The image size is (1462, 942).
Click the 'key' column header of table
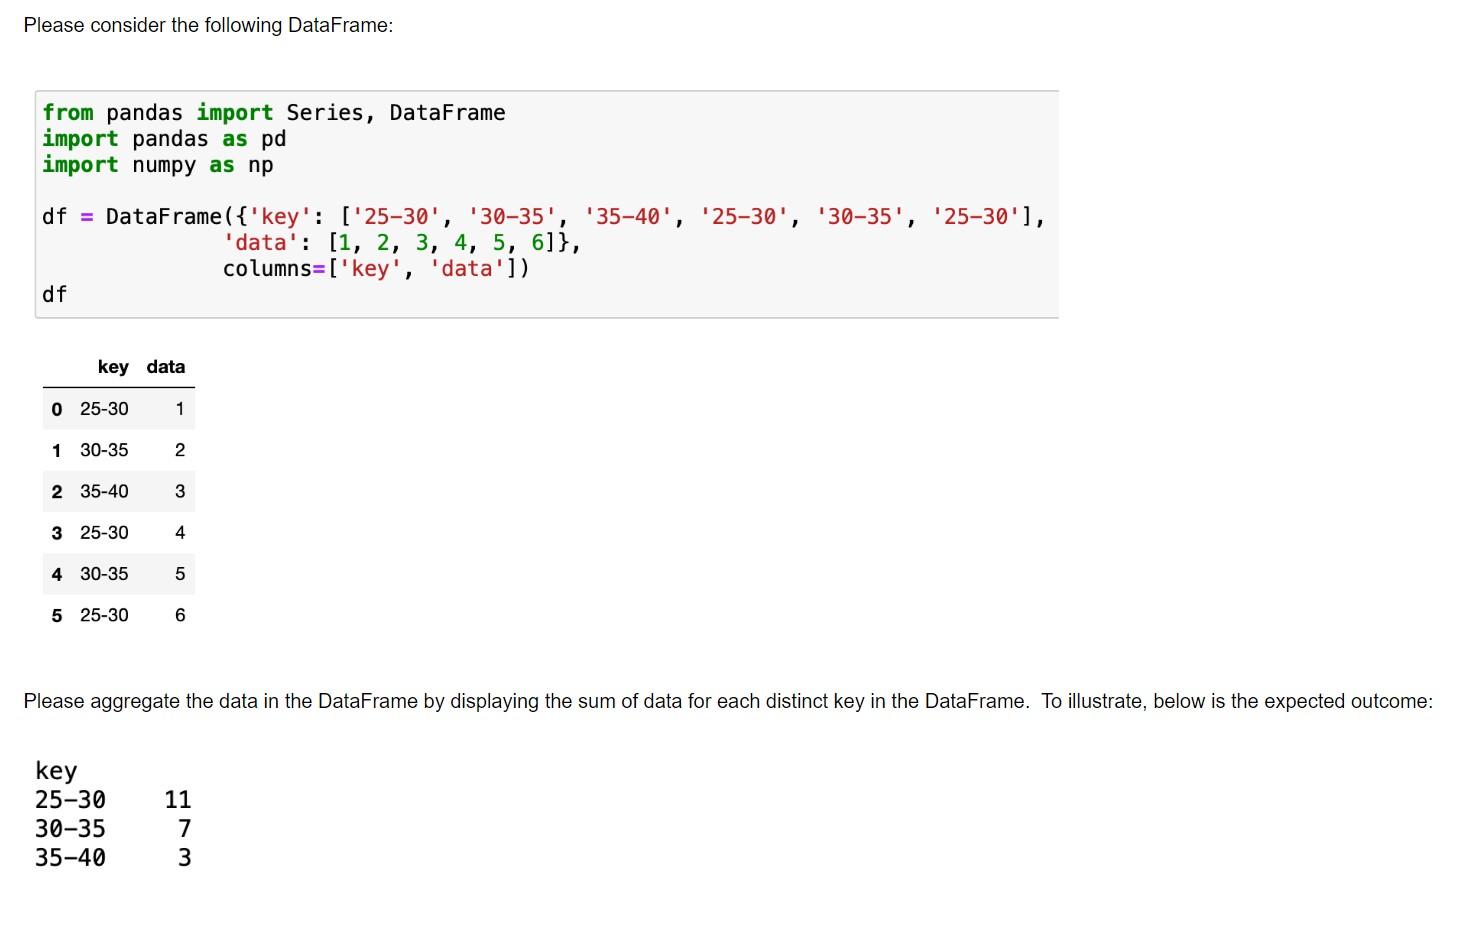pos(113,366)
